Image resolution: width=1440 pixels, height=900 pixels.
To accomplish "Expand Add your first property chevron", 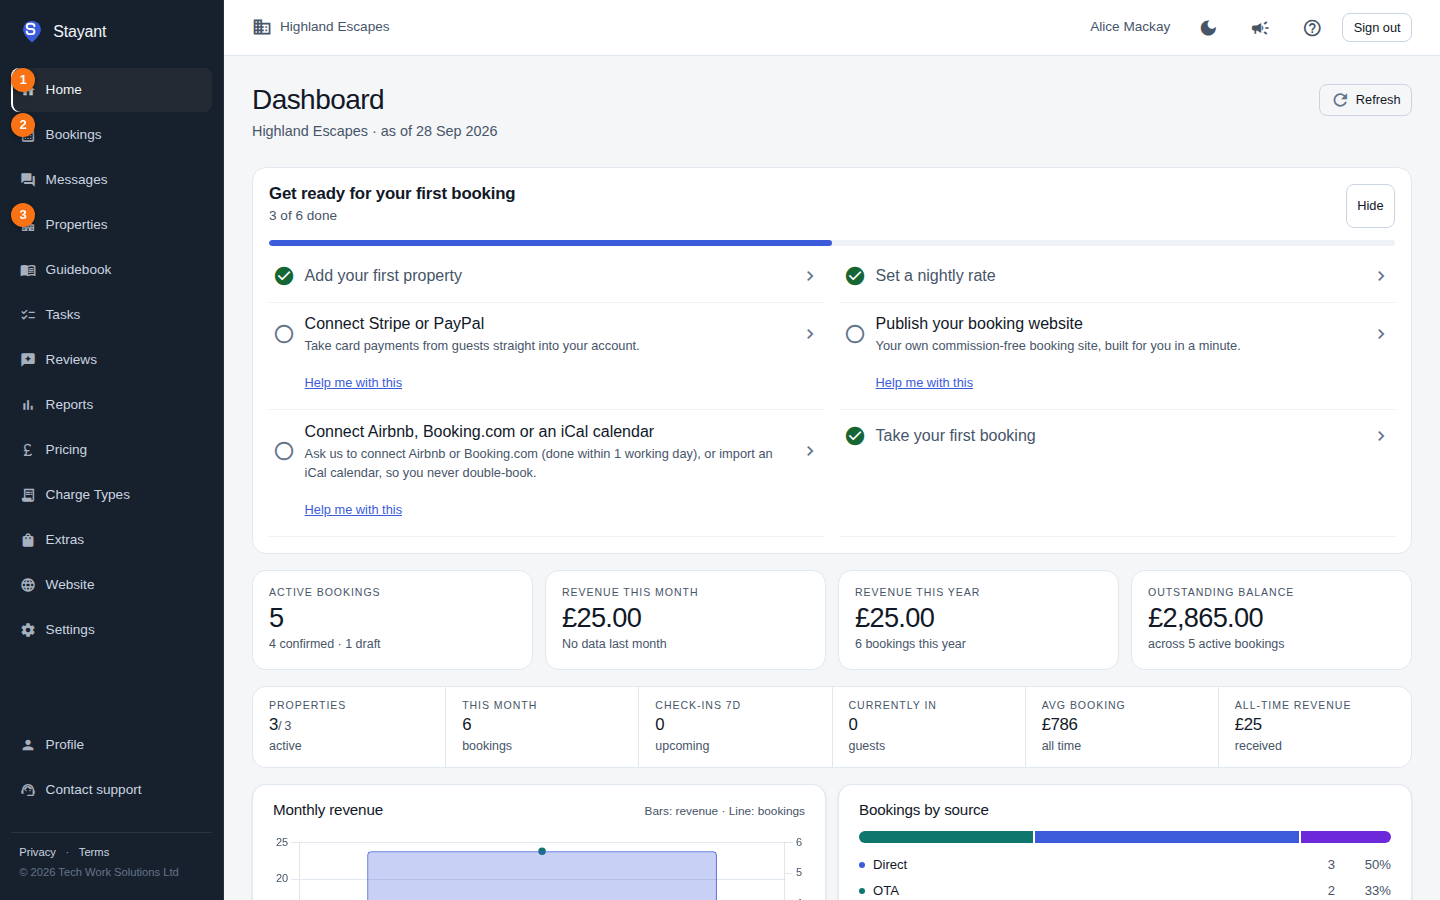I will click(x=810, y=276).
